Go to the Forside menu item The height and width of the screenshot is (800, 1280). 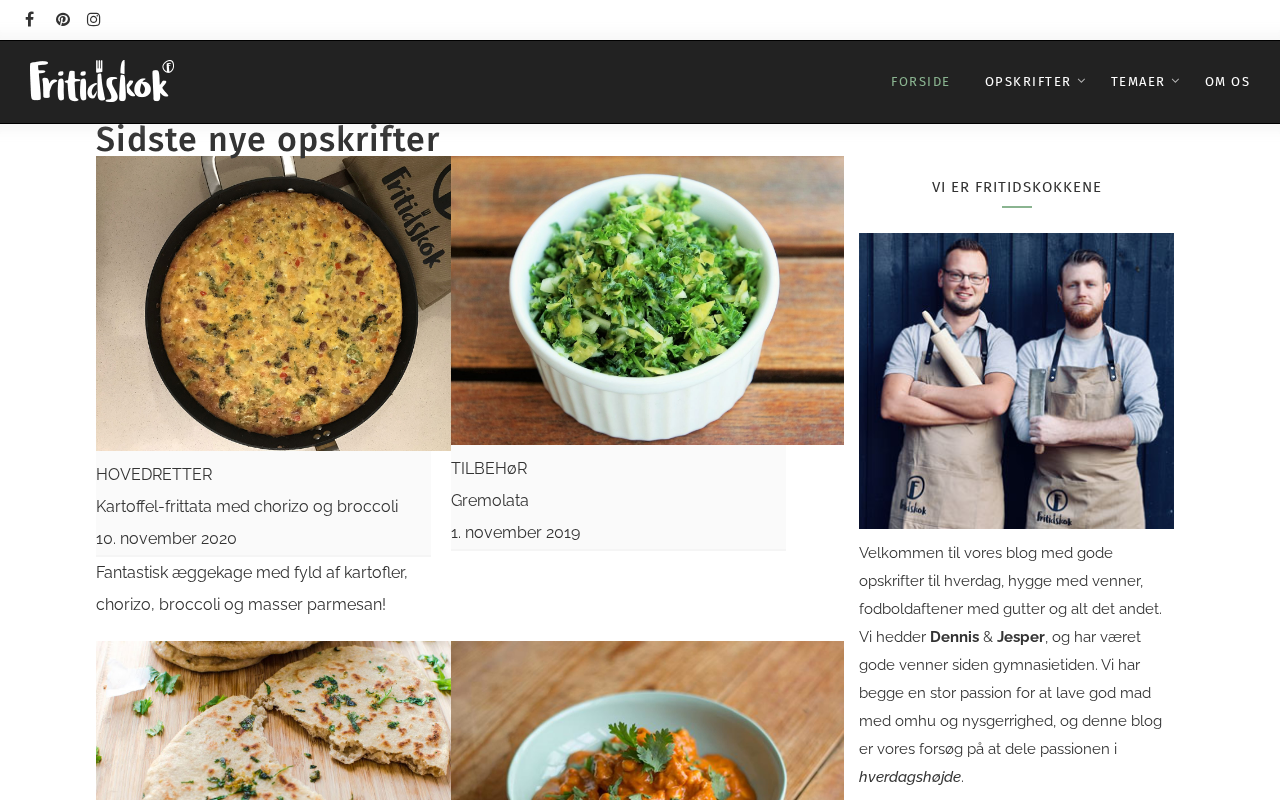[920, 82]
